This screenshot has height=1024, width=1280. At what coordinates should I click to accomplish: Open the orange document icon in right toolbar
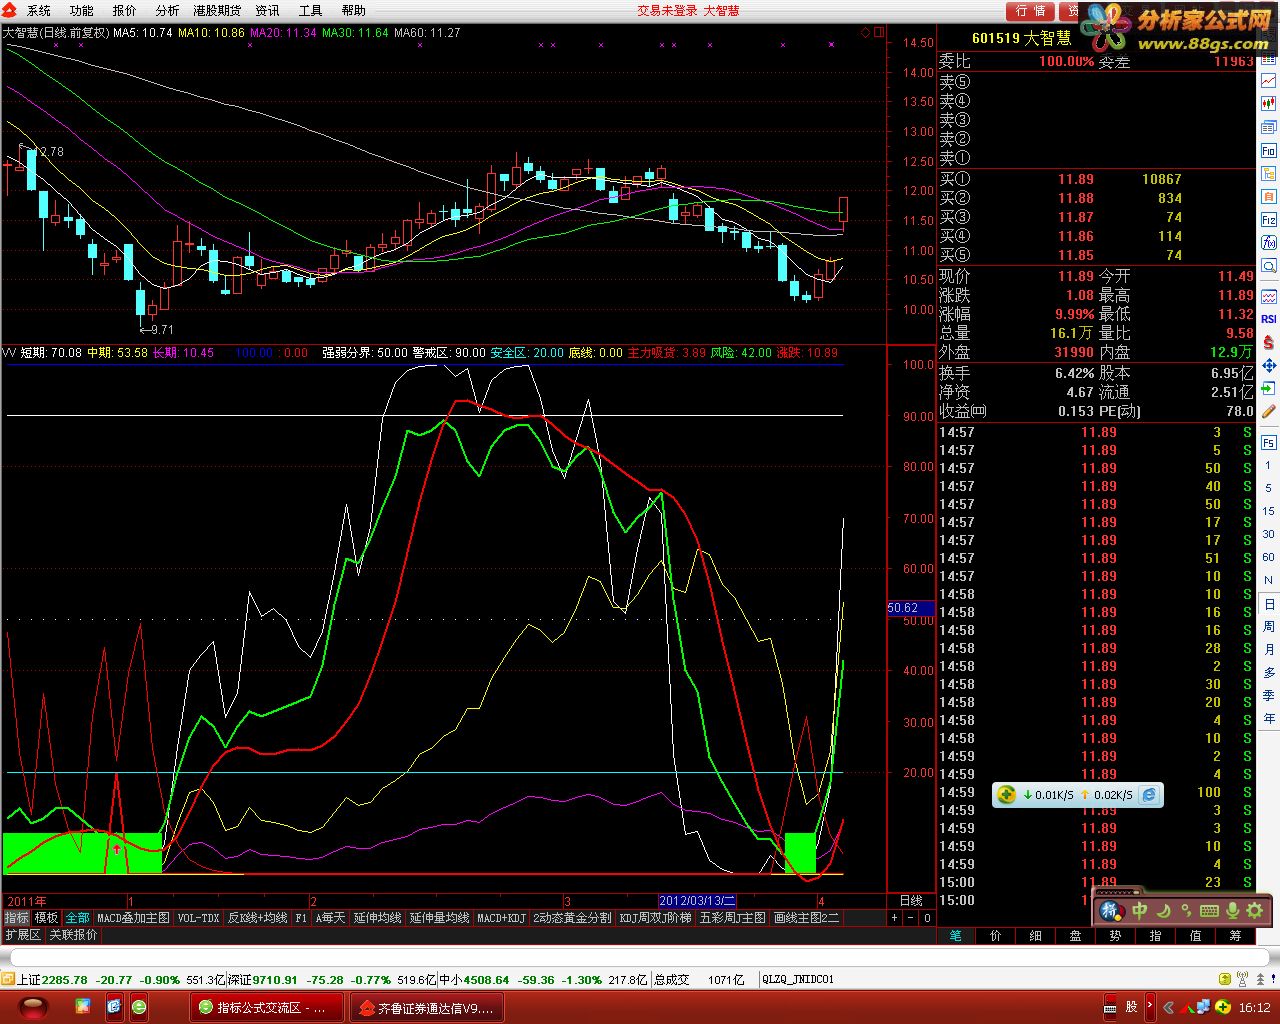(1269, 196)
